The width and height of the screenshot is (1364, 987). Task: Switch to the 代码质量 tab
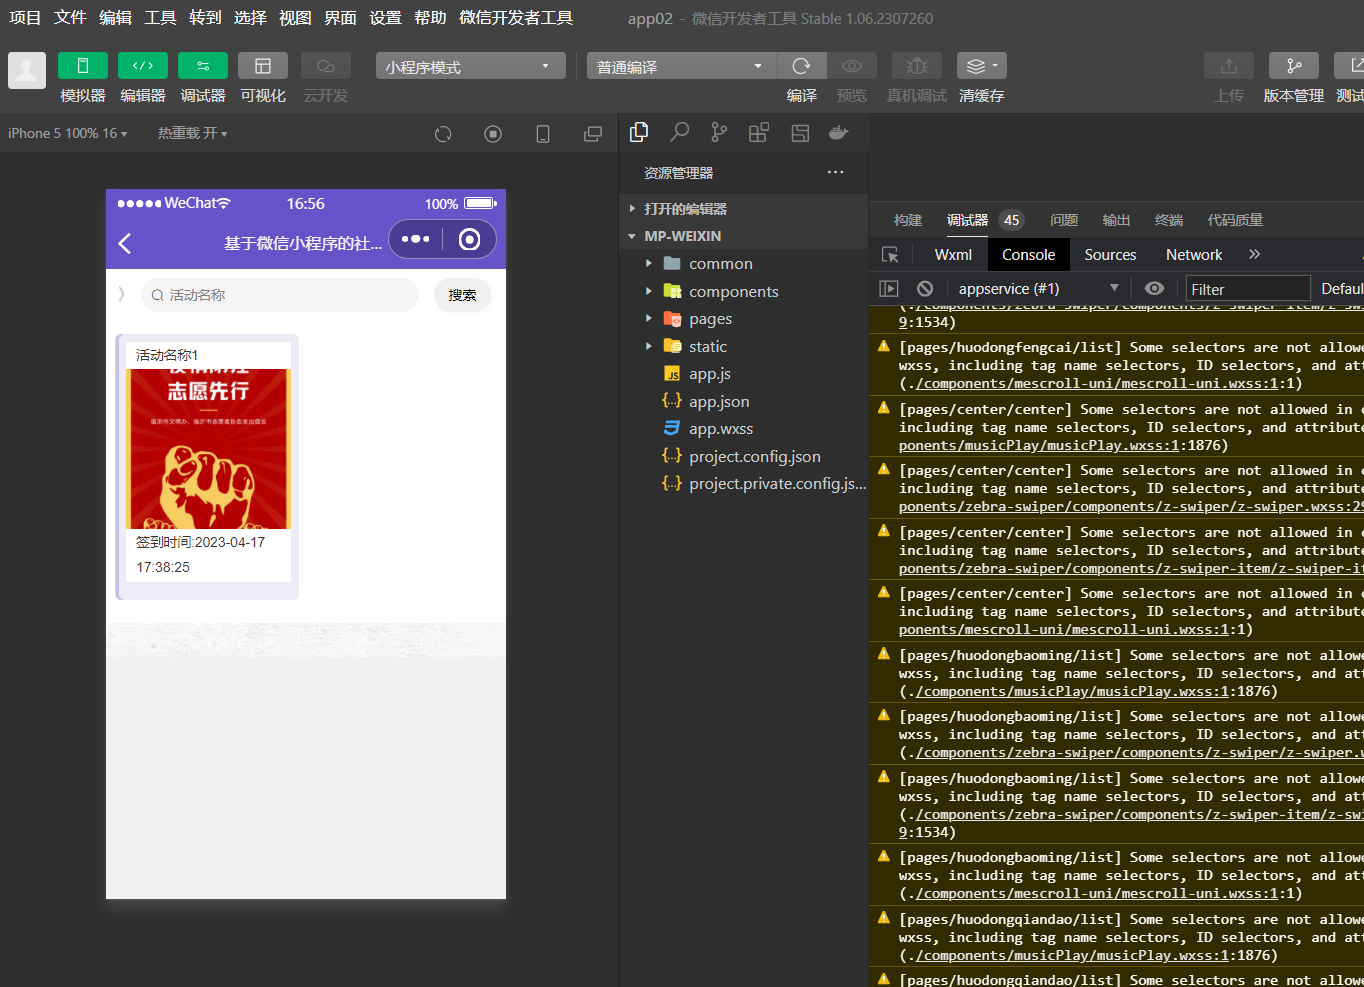tap(1235, 220)
